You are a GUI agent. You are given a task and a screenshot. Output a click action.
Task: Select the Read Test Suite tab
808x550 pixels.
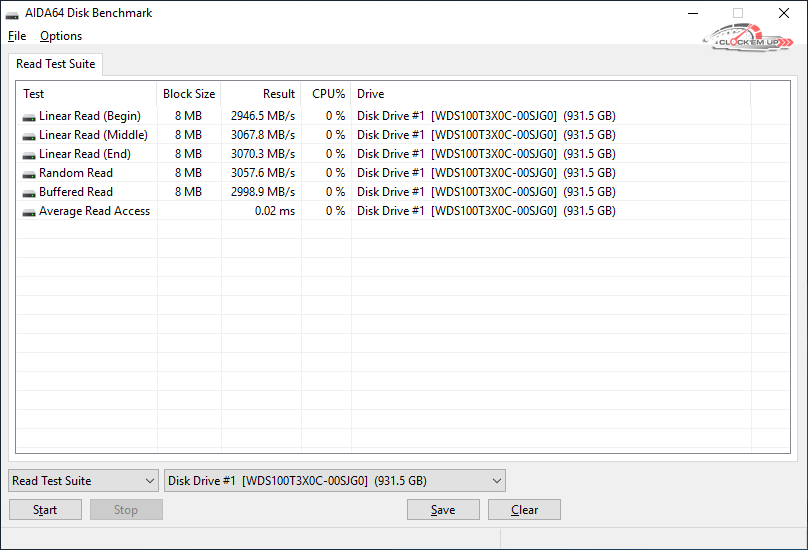56,64
